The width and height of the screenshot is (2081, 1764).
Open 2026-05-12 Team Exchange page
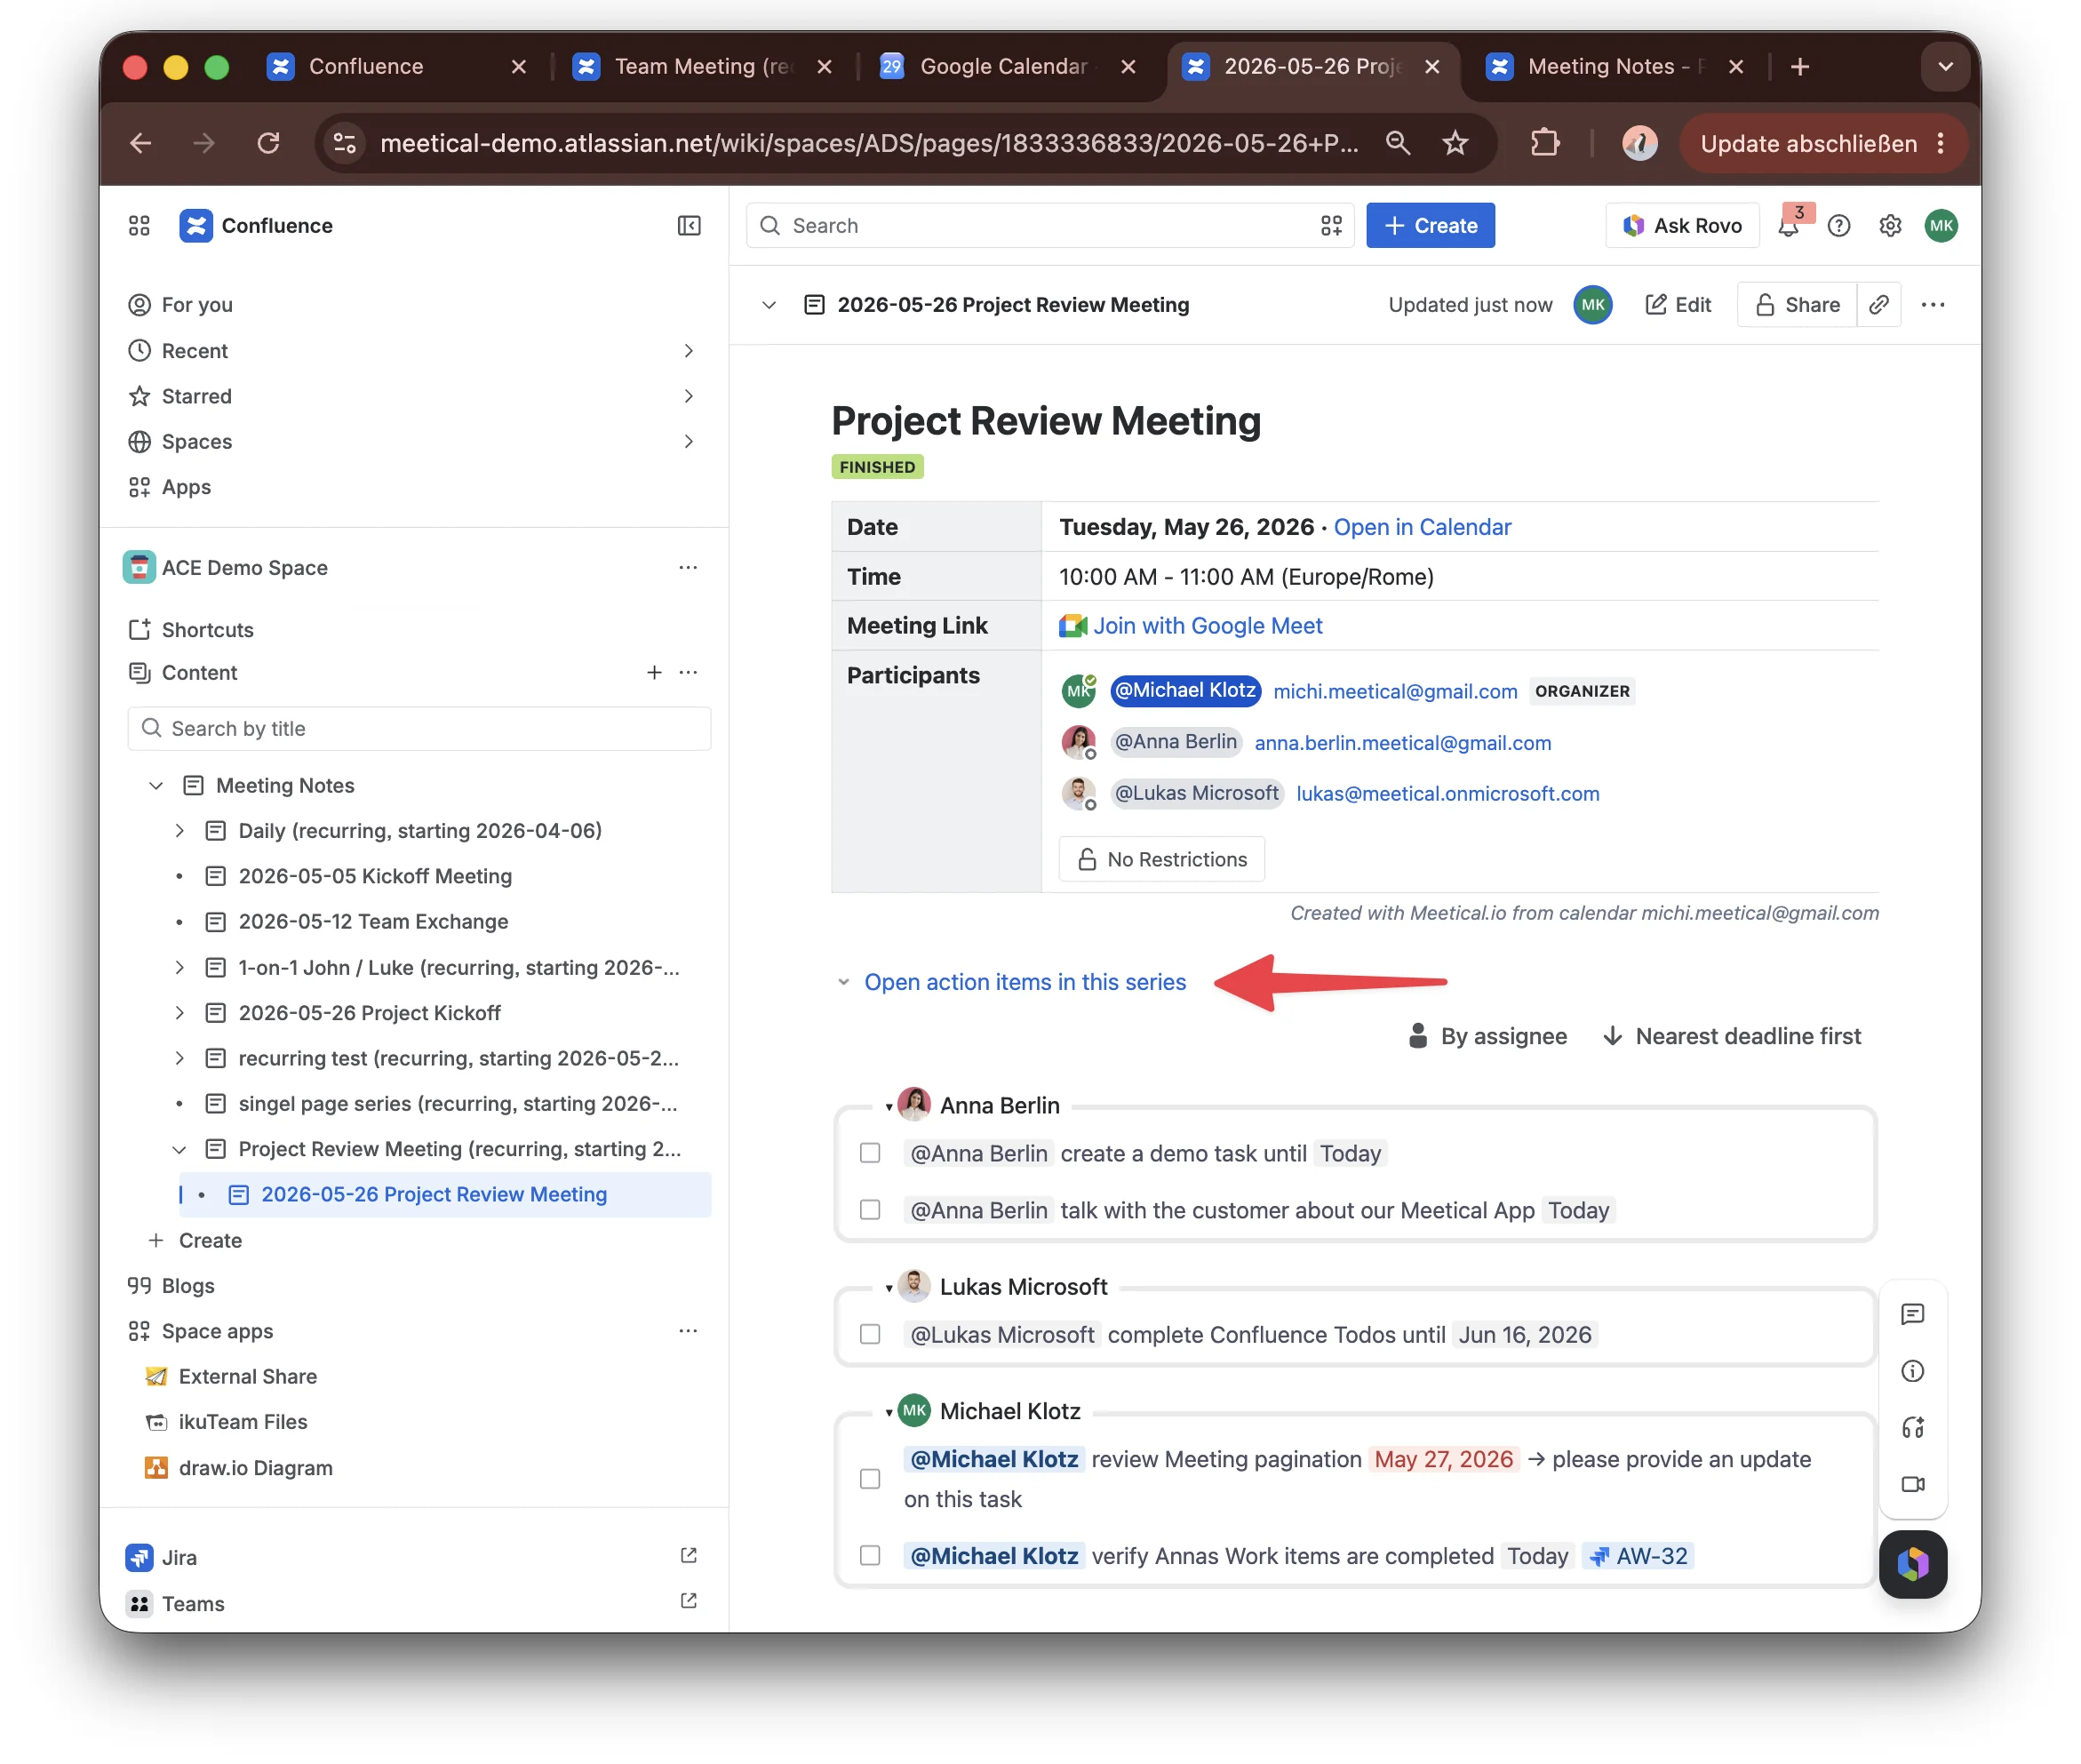[373, 922]
